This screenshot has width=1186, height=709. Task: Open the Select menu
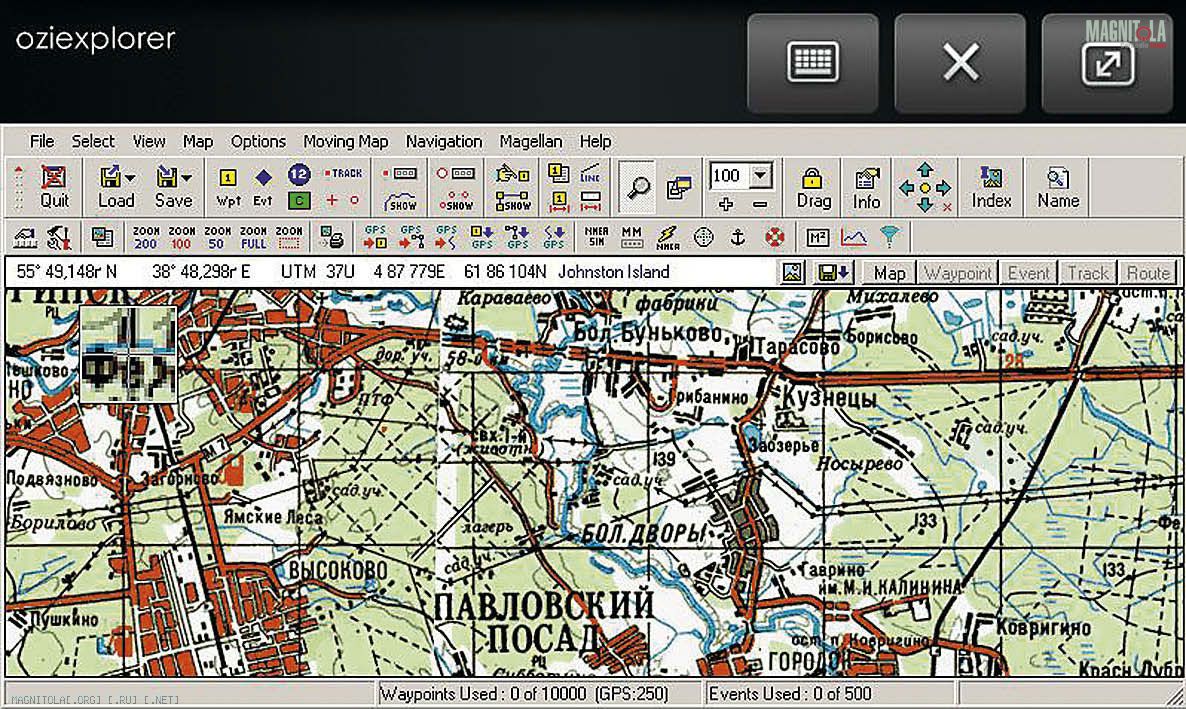[x=93, y=141]
